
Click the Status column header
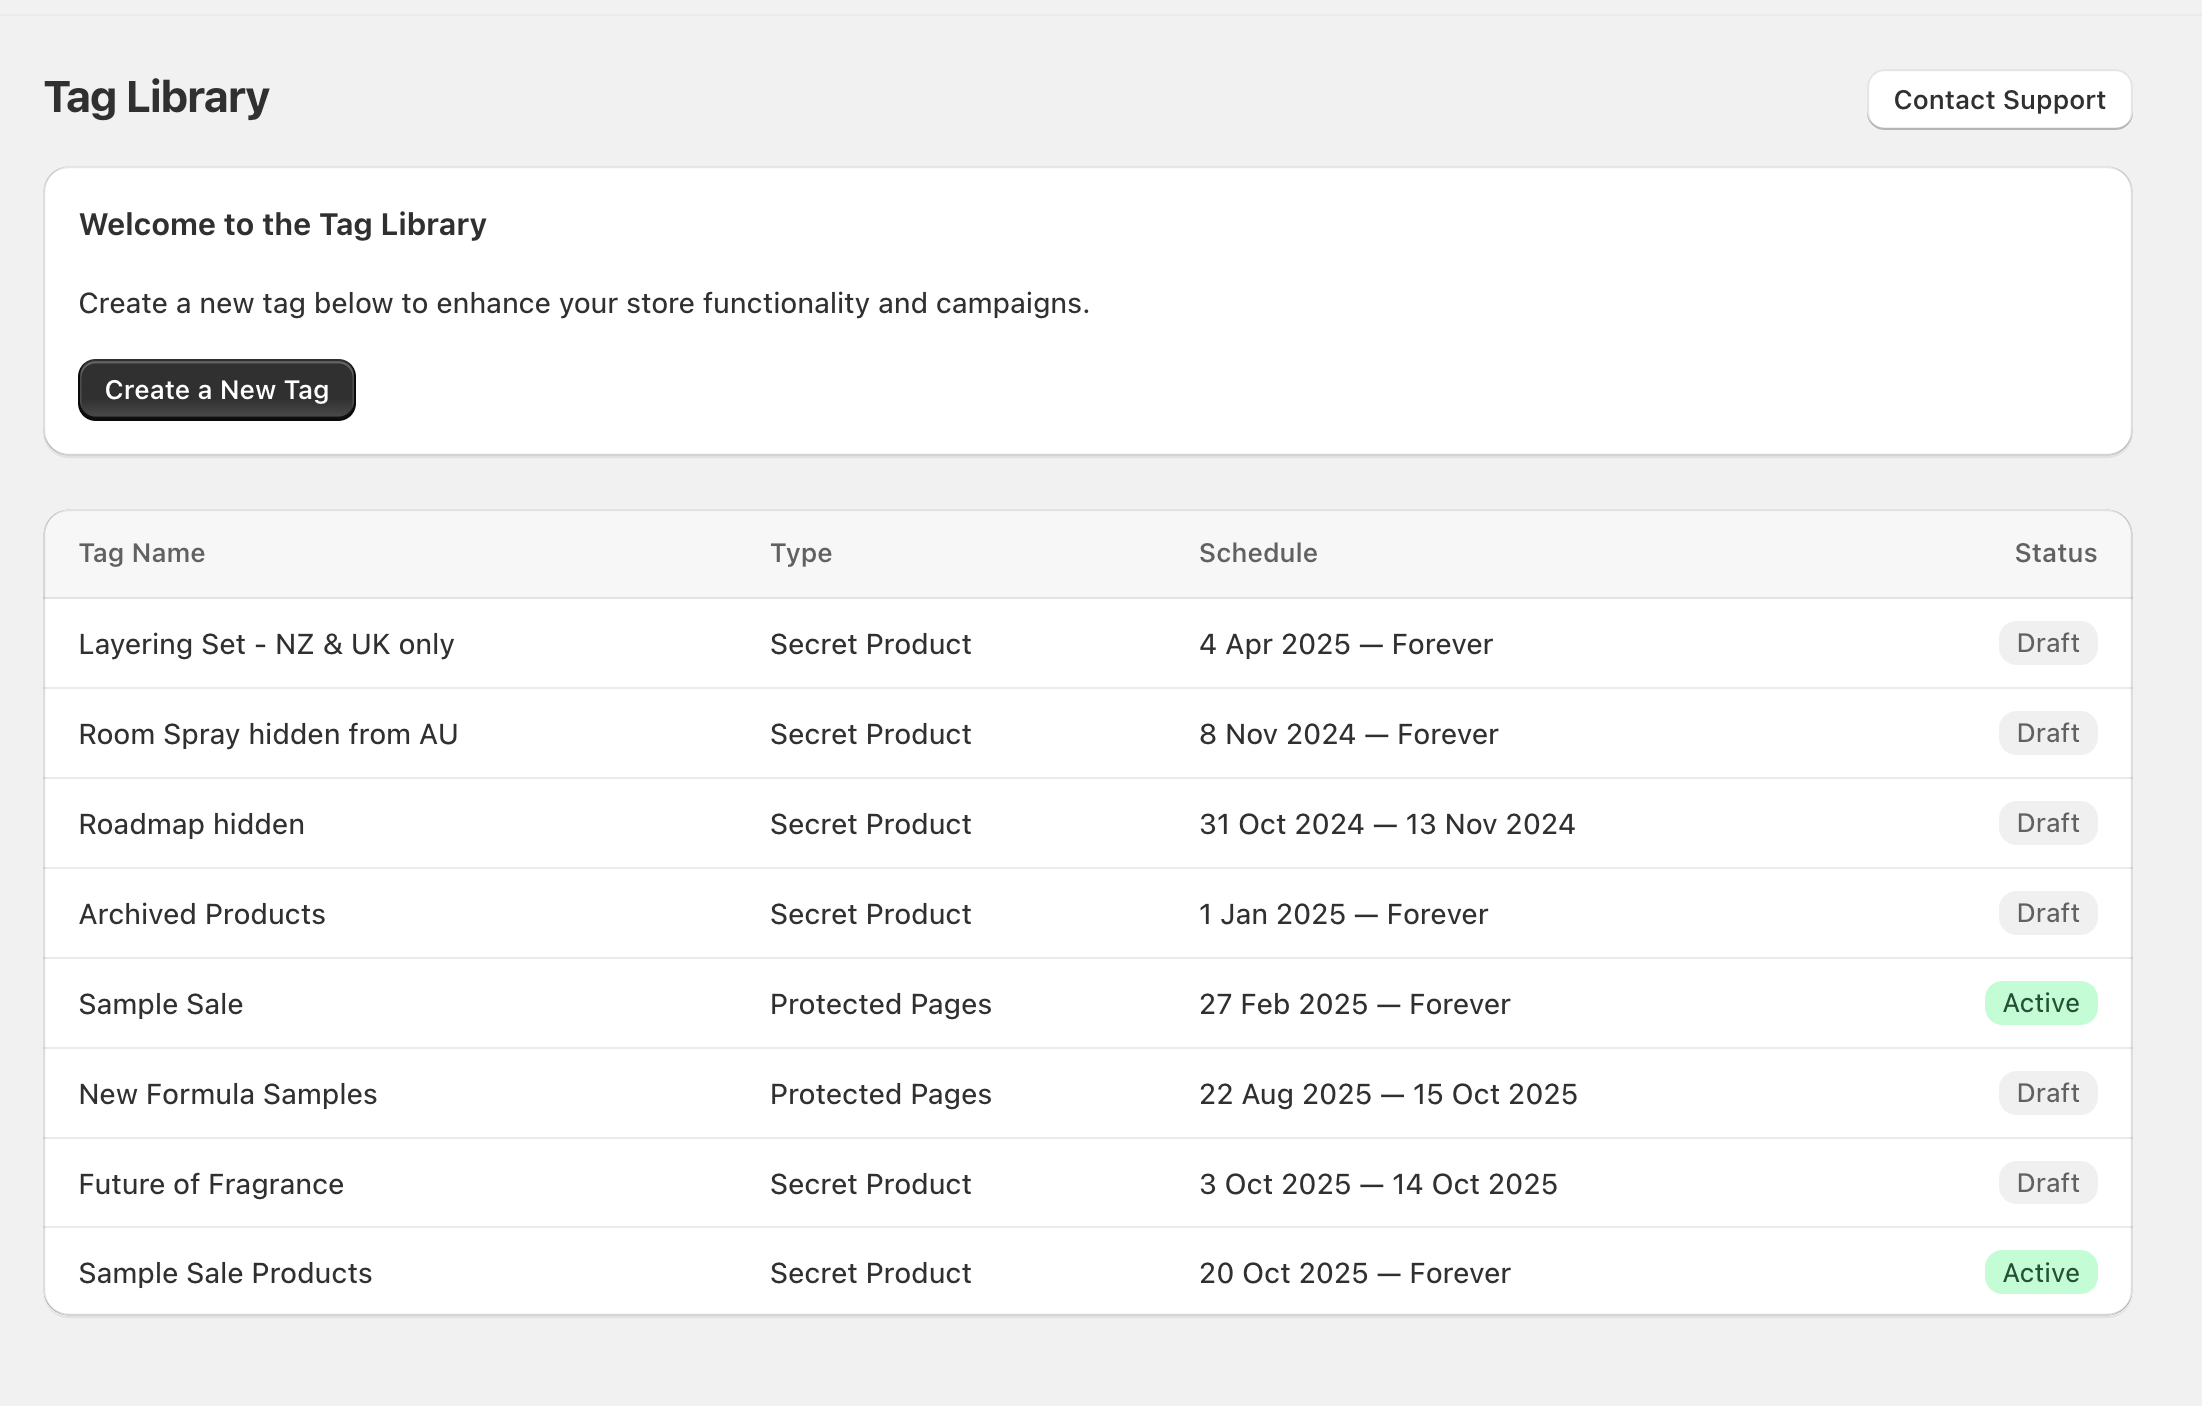pyautogui.click(x=2055, y=553)
